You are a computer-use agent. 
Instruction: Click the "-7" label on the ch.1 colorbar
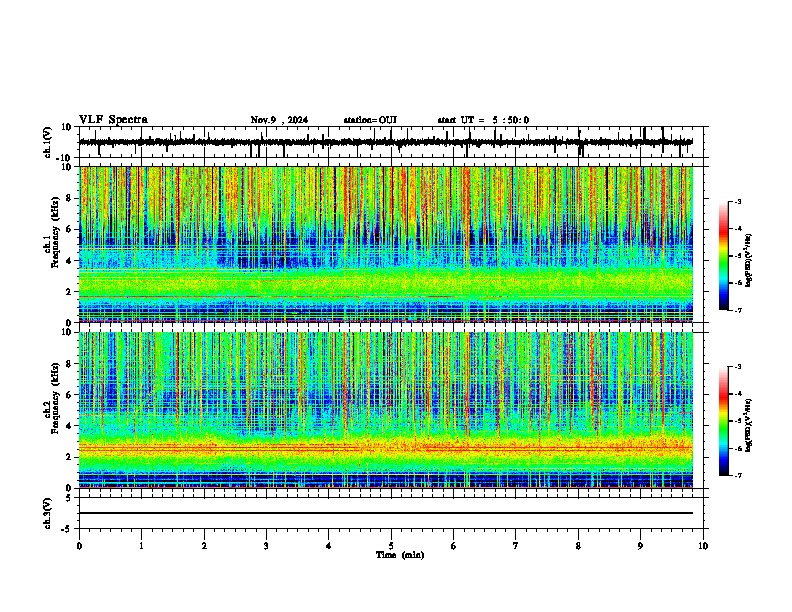(x=738, y=310)
